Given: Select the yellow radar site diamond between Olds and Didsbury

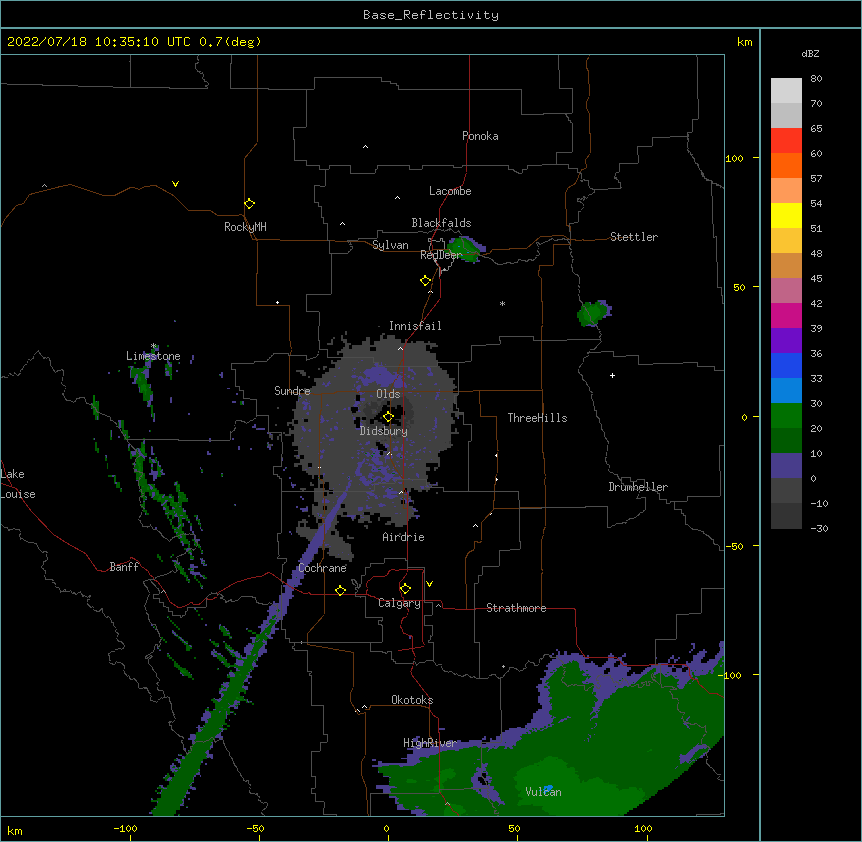Looking at the screenshot, I should tap(388, 417).
